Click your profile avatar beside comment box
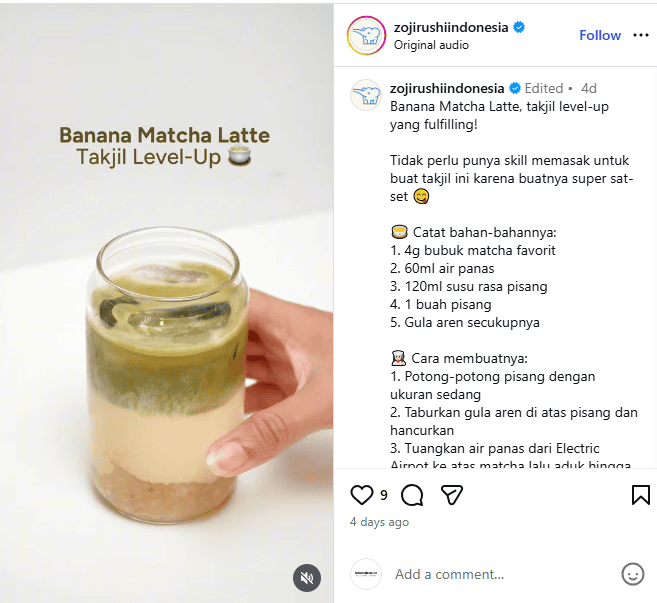 point(366,574)
